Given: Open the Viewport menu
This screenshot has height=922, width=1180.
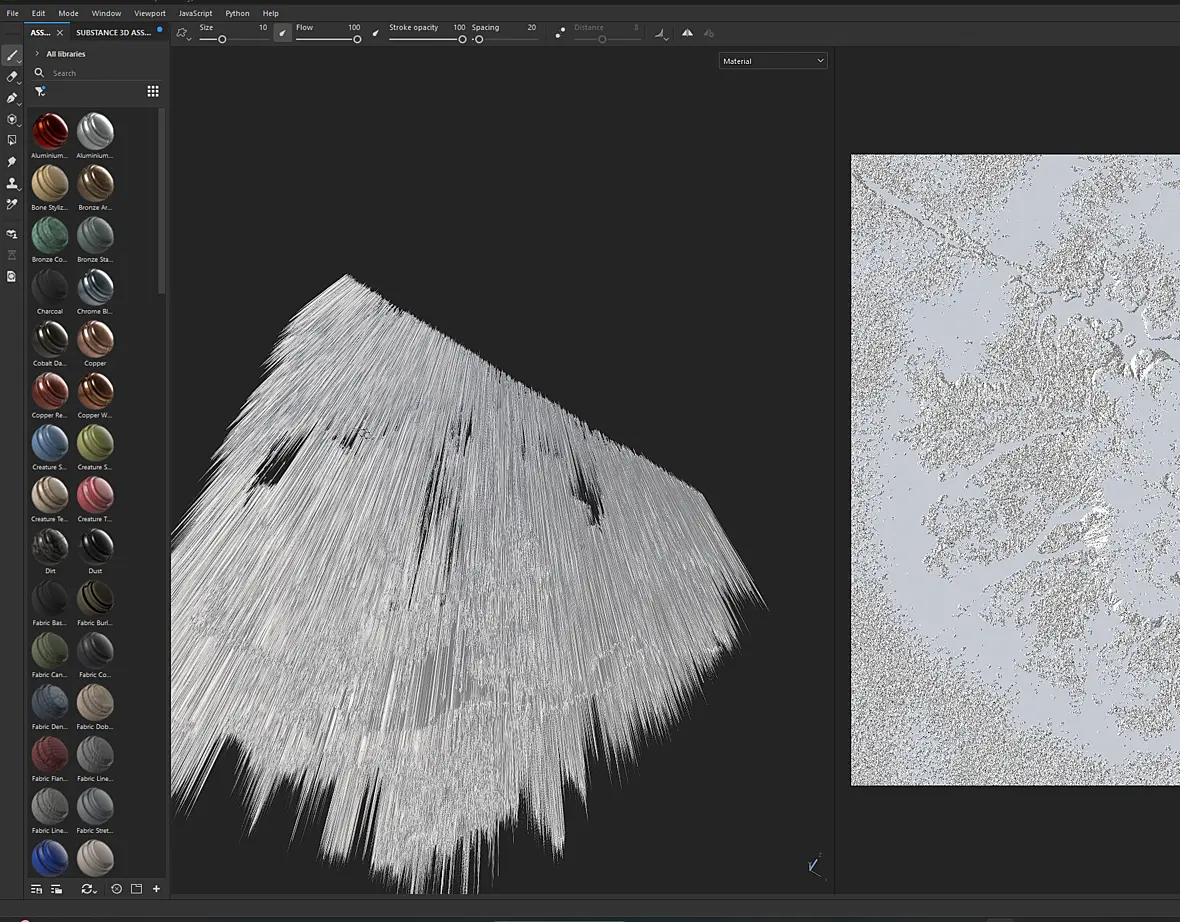Looking at the screenshot, I should pyautogui.click(x=150, y=13).
